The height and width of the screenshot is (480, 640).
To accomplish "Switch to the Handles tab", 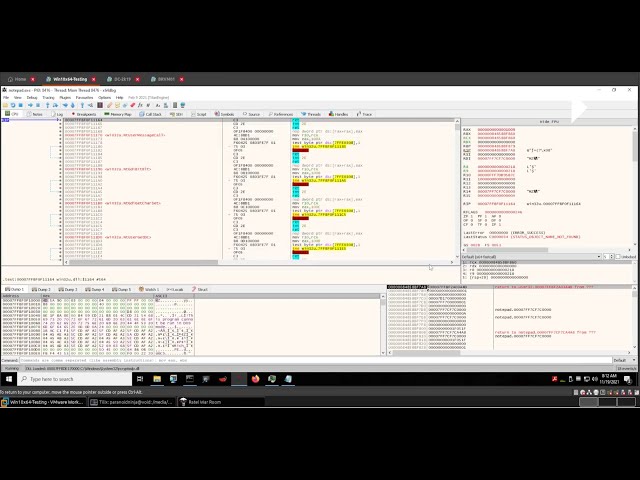I will [x=338, y=114].
